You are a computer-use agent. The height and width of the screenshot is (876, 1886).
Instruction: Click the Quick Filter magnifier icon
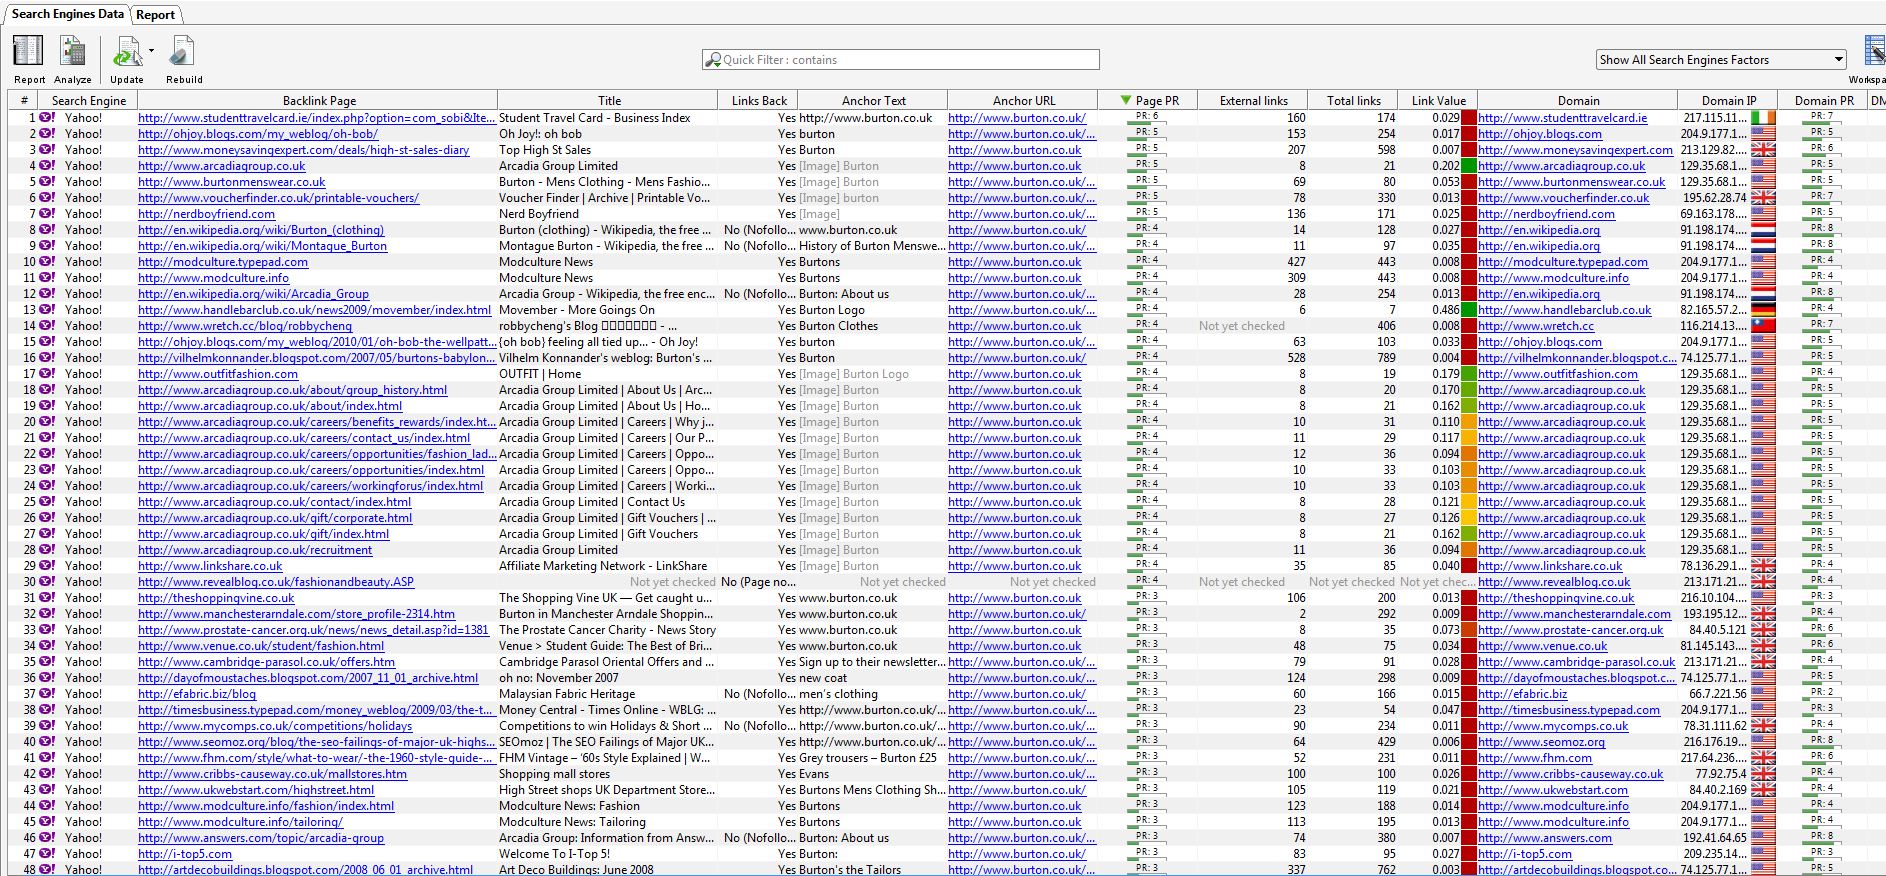pos(713,60)
